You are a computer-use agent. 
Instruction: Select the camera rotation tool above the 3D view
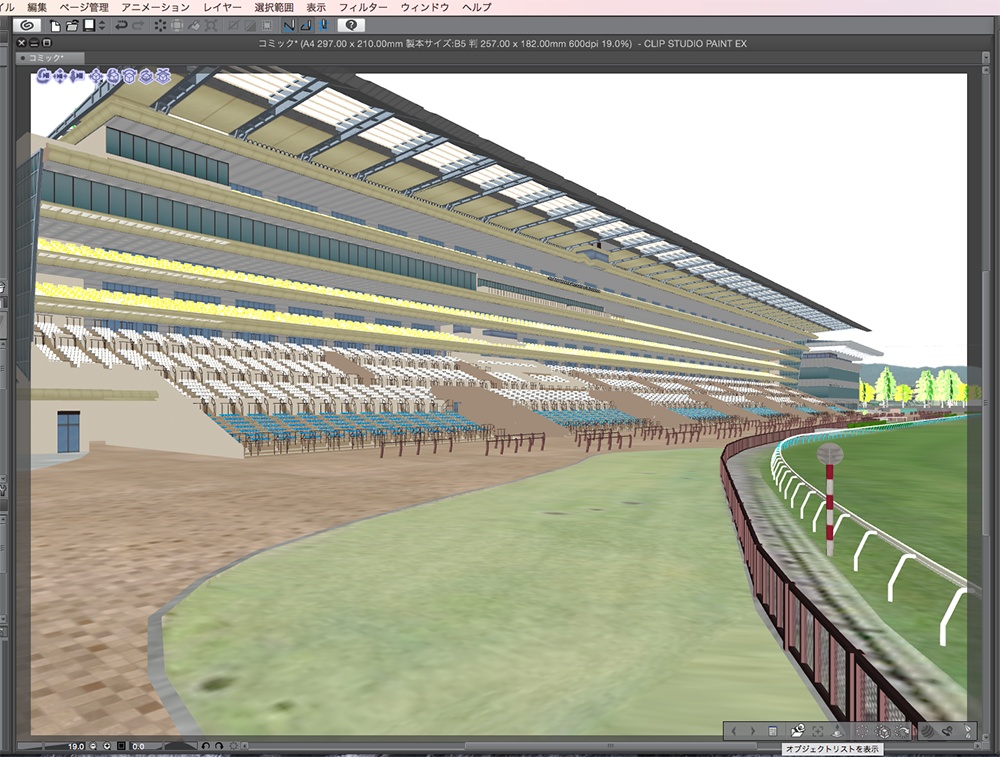(44, 77)
